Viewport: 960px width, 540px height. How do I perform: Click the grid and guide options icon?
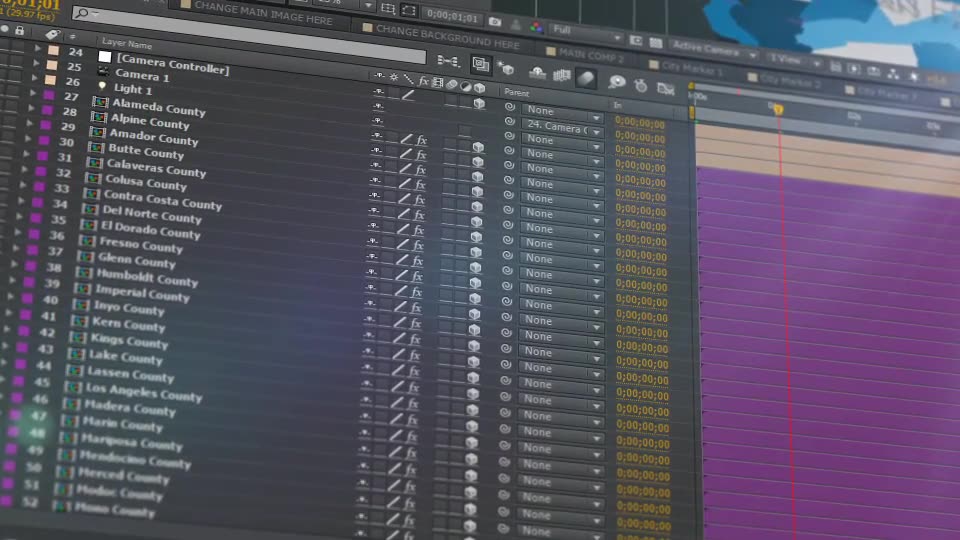pos(388,8)
